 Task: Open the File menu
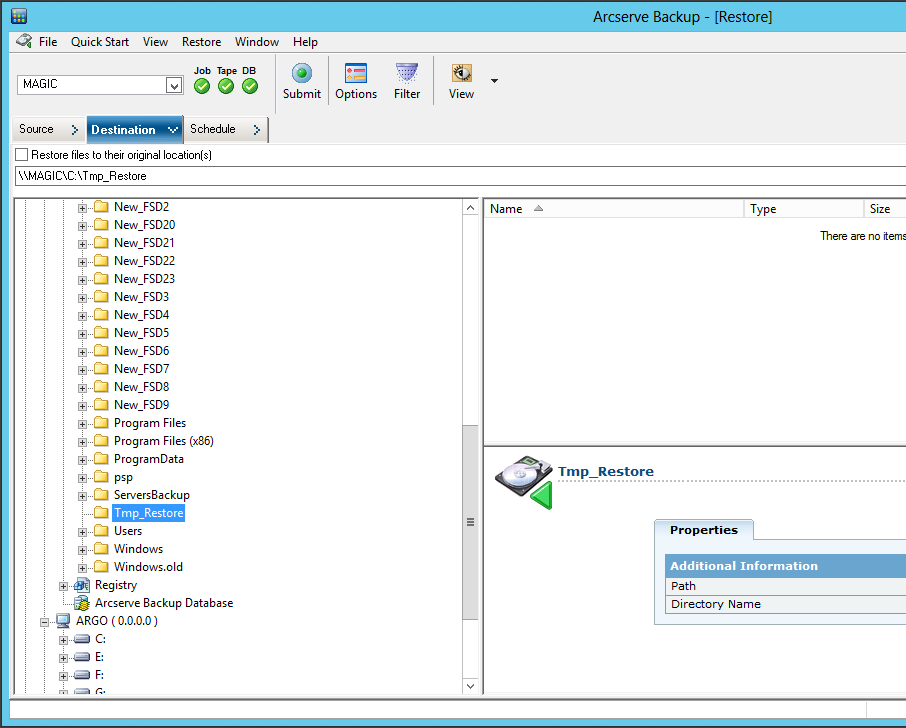pos(48,42)
